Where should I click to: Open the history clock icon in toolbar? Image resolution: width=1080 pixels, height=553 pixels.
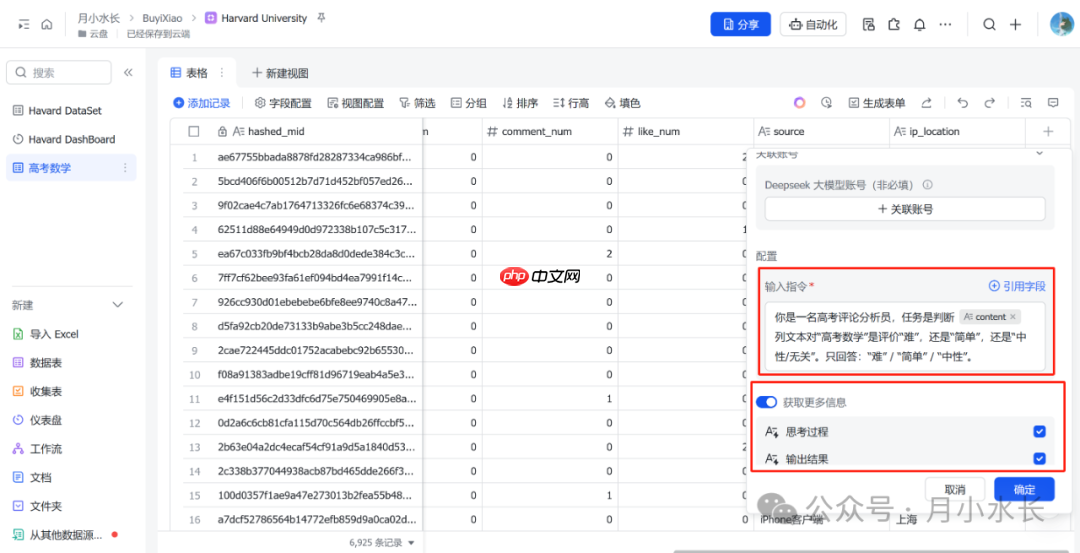(x=827, y=103)
